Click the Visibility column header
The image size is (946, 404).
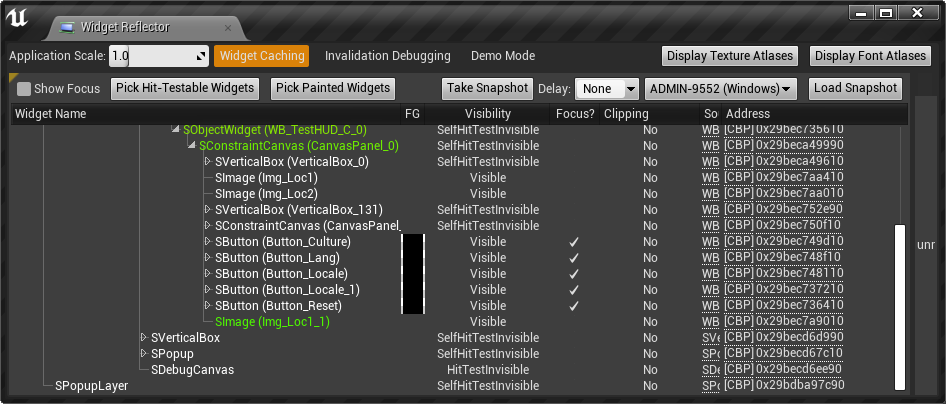click(x=487, y=114)
